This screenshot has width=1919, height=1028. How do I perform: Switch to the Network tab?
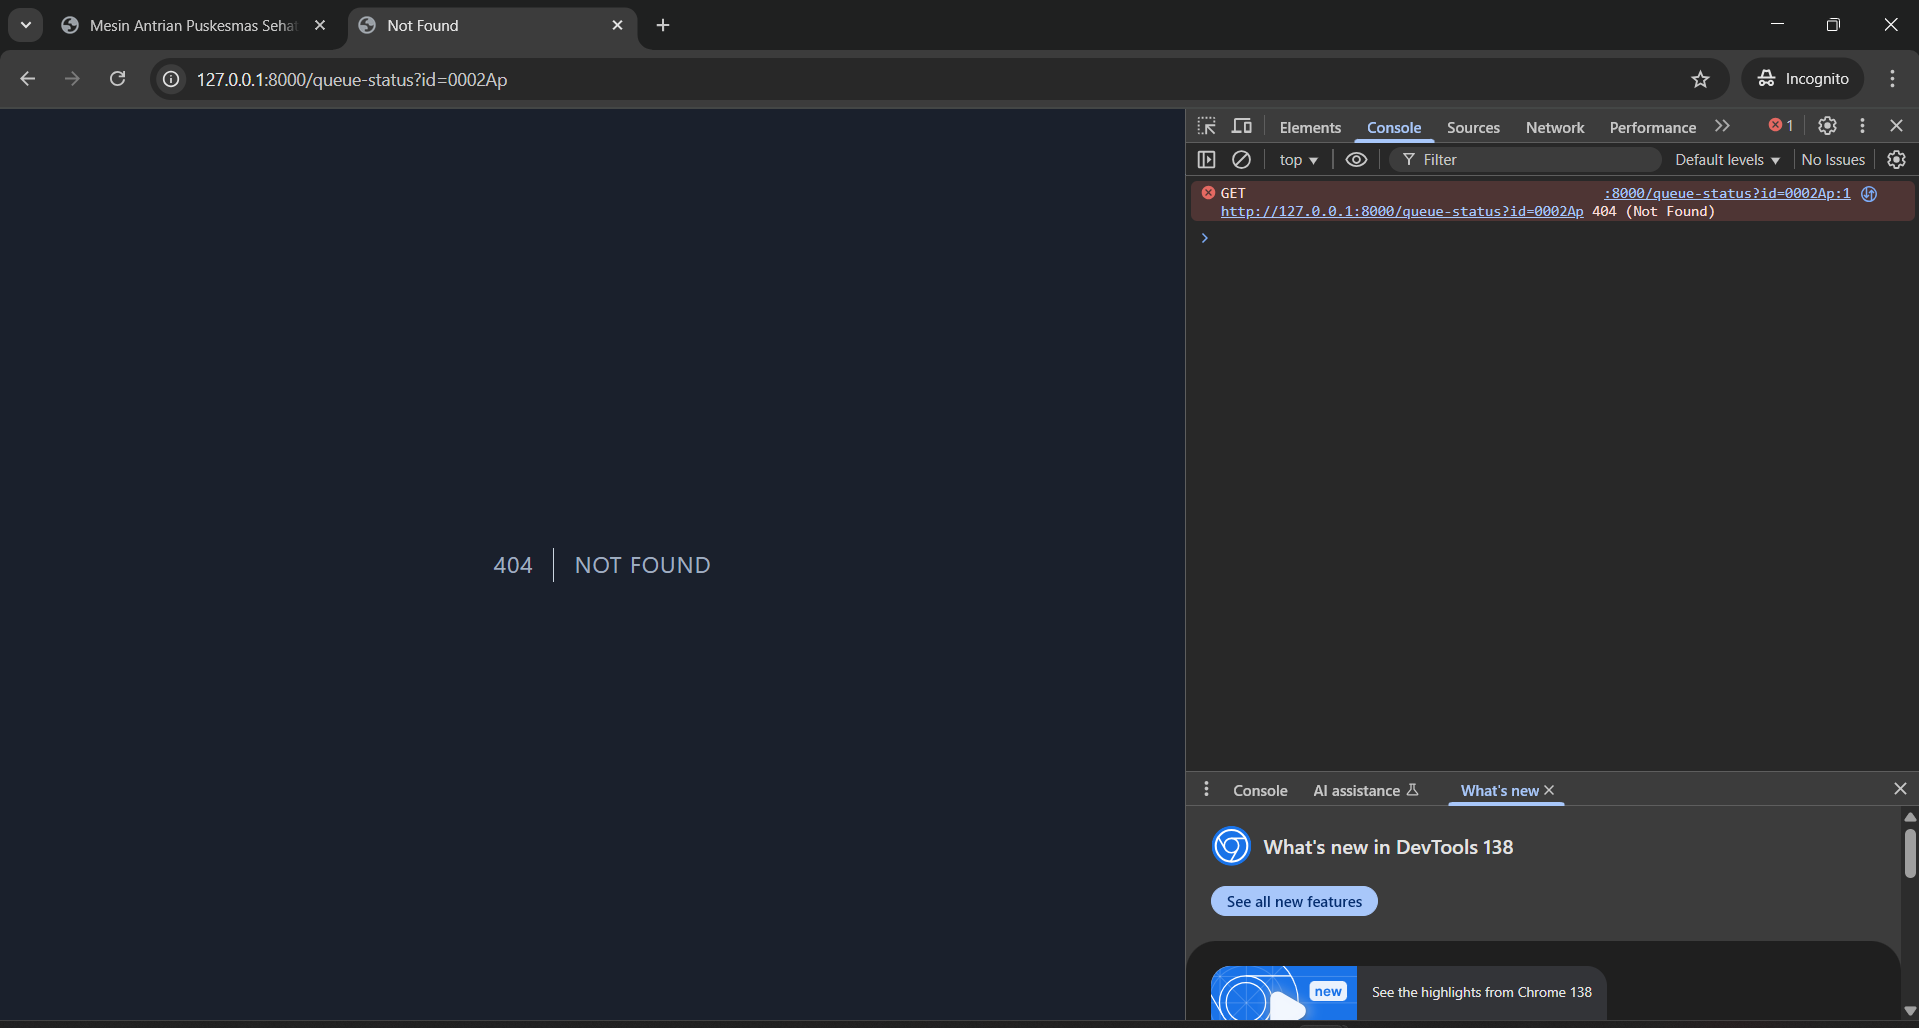point(1554,128)
